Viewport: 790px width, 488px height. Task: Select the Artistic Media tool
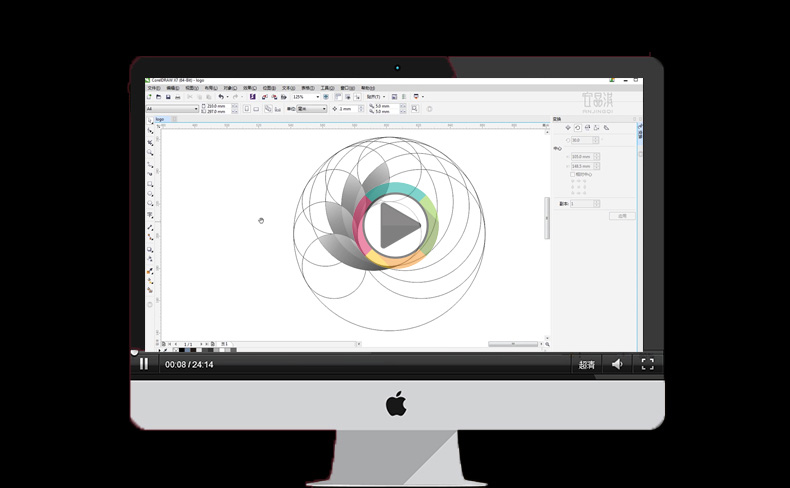tap(150, 174)
